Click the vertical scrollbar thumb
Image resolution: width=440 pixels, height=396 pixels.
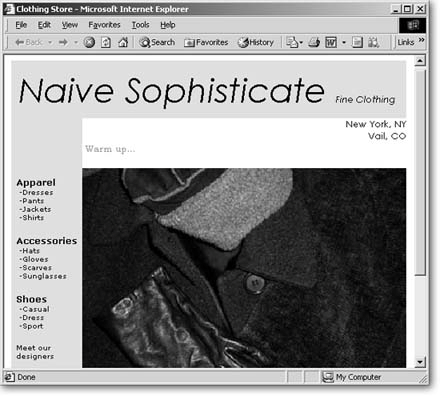[420, 172]
